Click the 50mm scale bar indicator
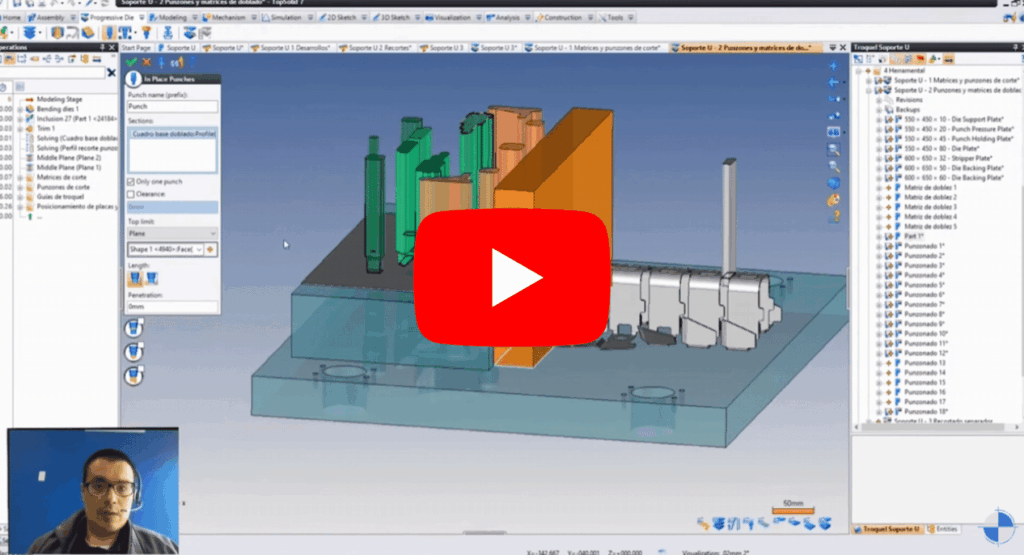The width and height of the screenshot is (1024, 555). (793, 507)
